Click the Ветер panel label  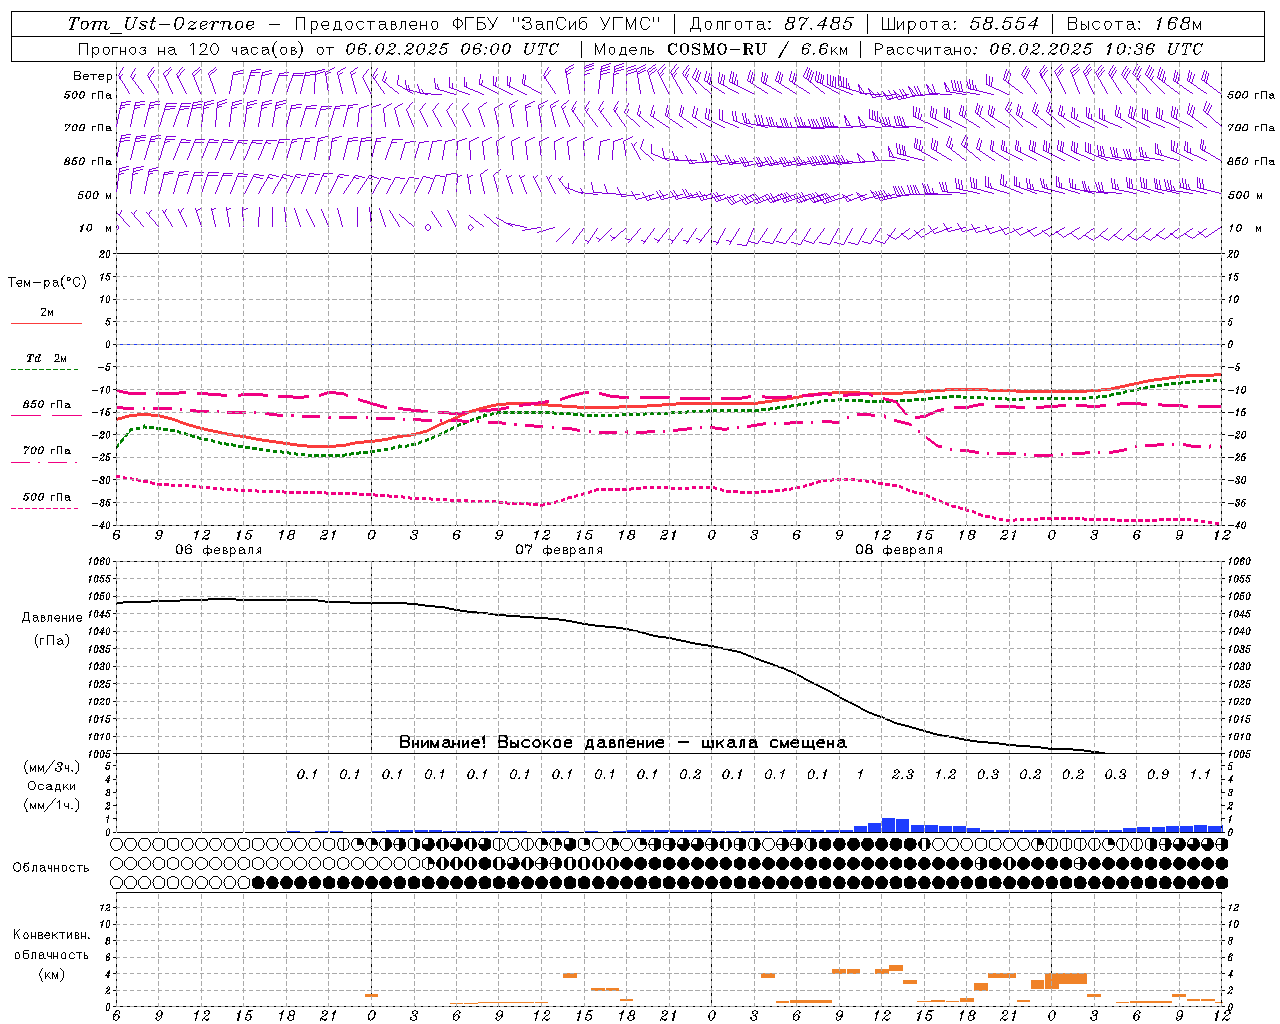(92, 76)
